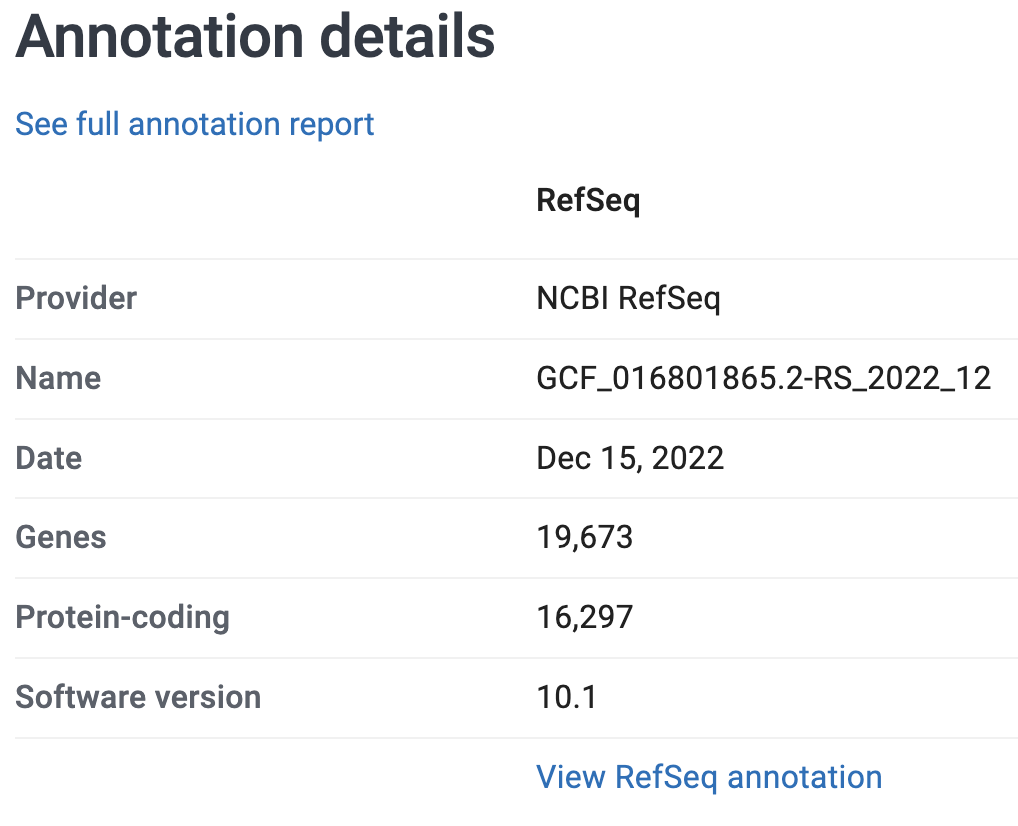Click the Genes row label

click(x=61, y=537)
